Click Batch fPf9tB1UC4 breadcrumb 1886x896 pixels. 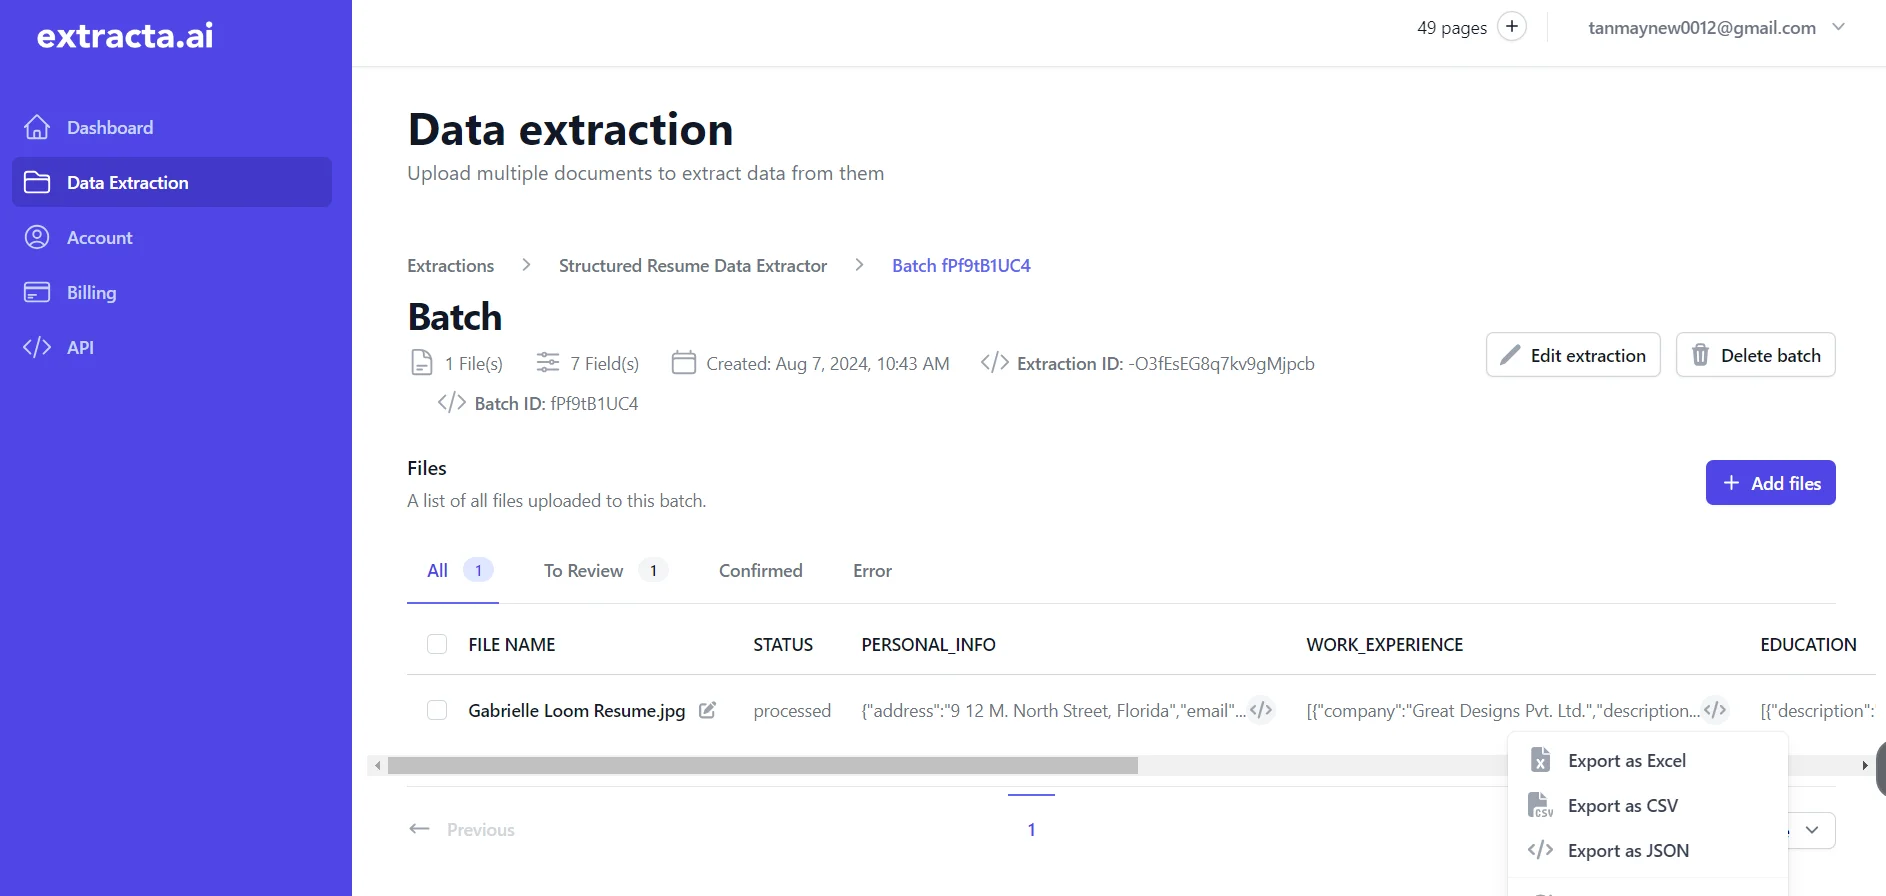pyautogui.click(x=961, y=266)
